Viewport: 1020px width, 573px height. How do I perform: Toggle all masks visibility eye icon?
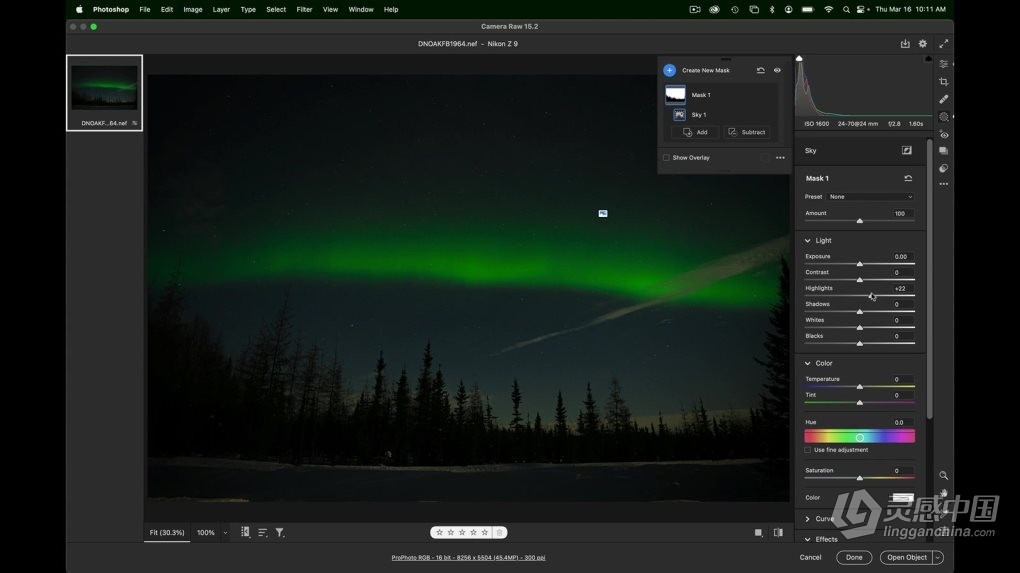[777, 70]
